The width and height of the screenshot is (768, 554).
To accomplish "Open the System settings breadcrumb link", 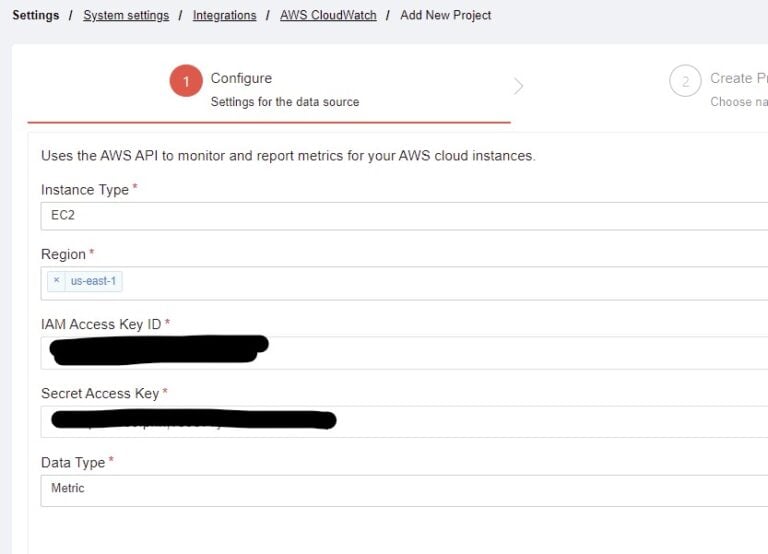I will tap(126, 15).
